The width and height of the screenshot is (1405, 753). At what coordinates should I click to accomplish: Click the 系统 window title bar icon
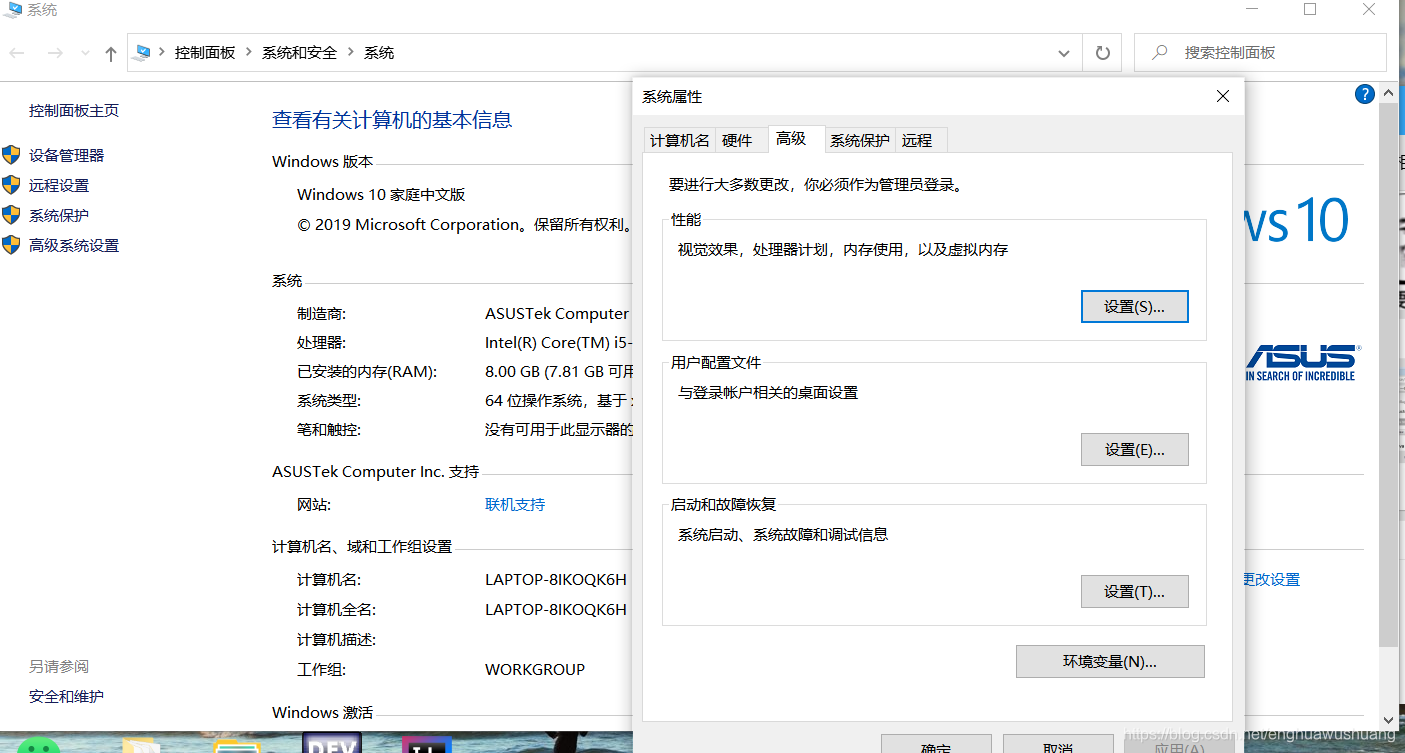(12, 9)
